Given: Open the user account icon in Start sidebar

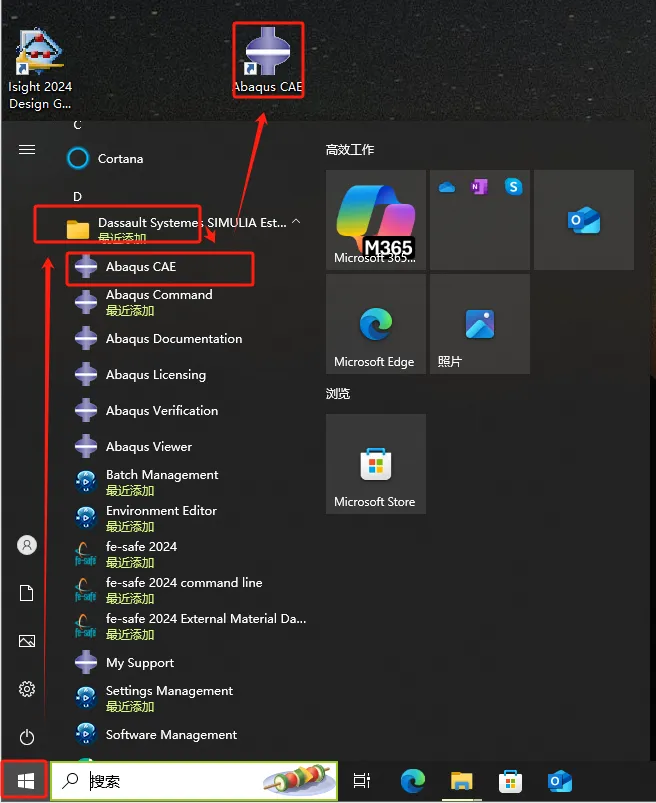Looking at the screenshot, I should tap(27, 545).
